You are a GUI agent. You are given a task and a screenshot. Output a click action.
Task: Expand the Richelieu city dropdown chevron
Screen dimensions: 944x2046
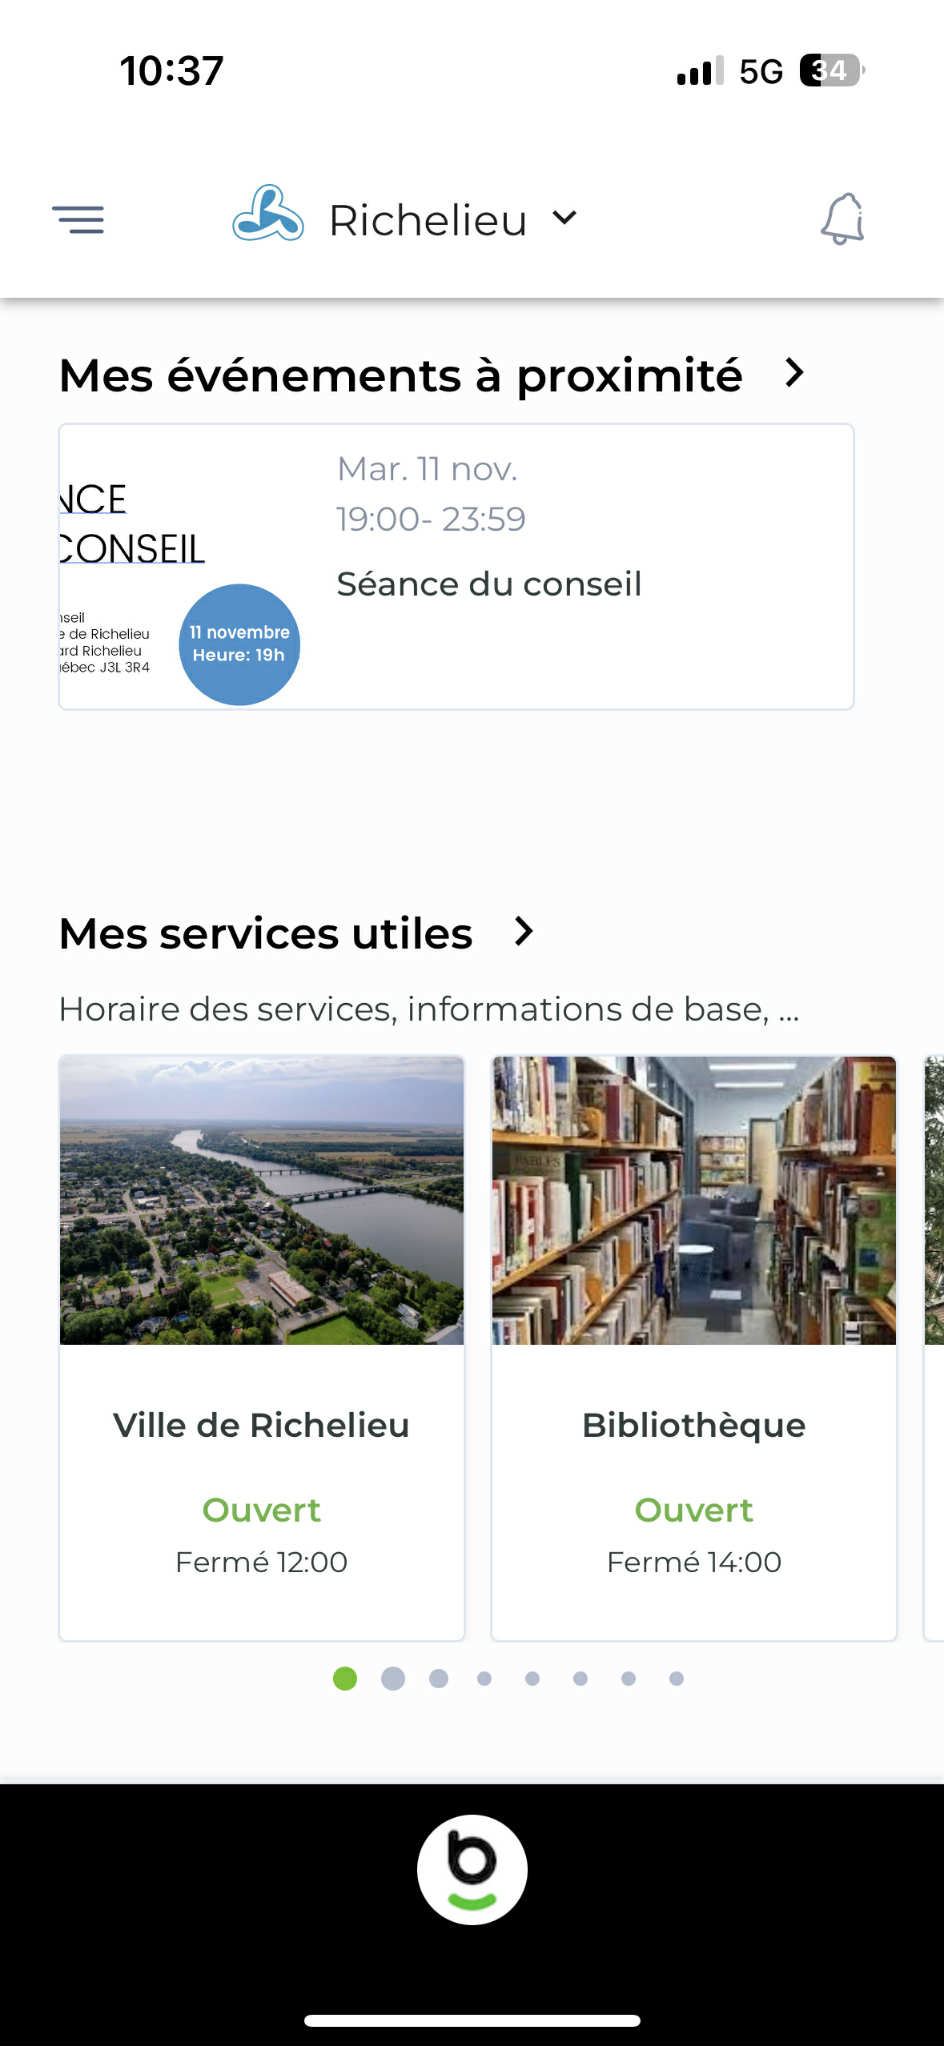point(565,217)
